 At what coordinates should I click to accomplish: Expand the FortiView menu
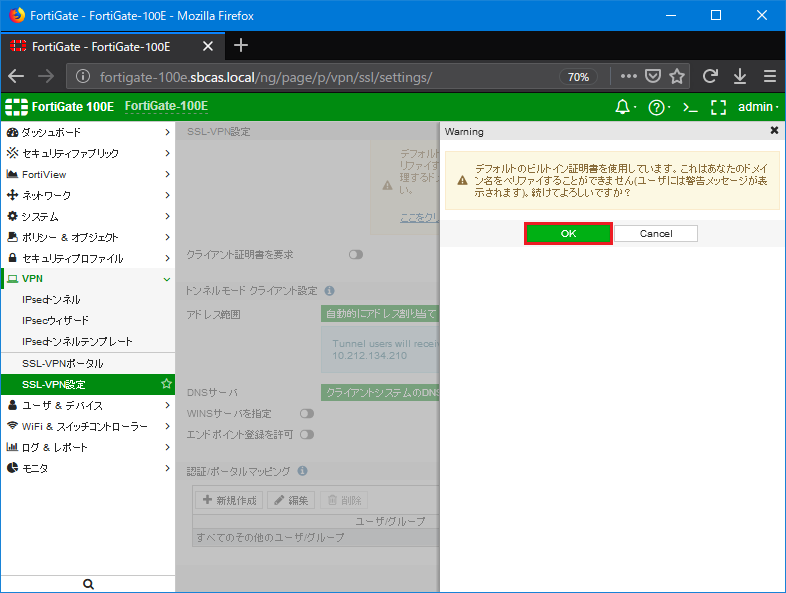[88, 174]
